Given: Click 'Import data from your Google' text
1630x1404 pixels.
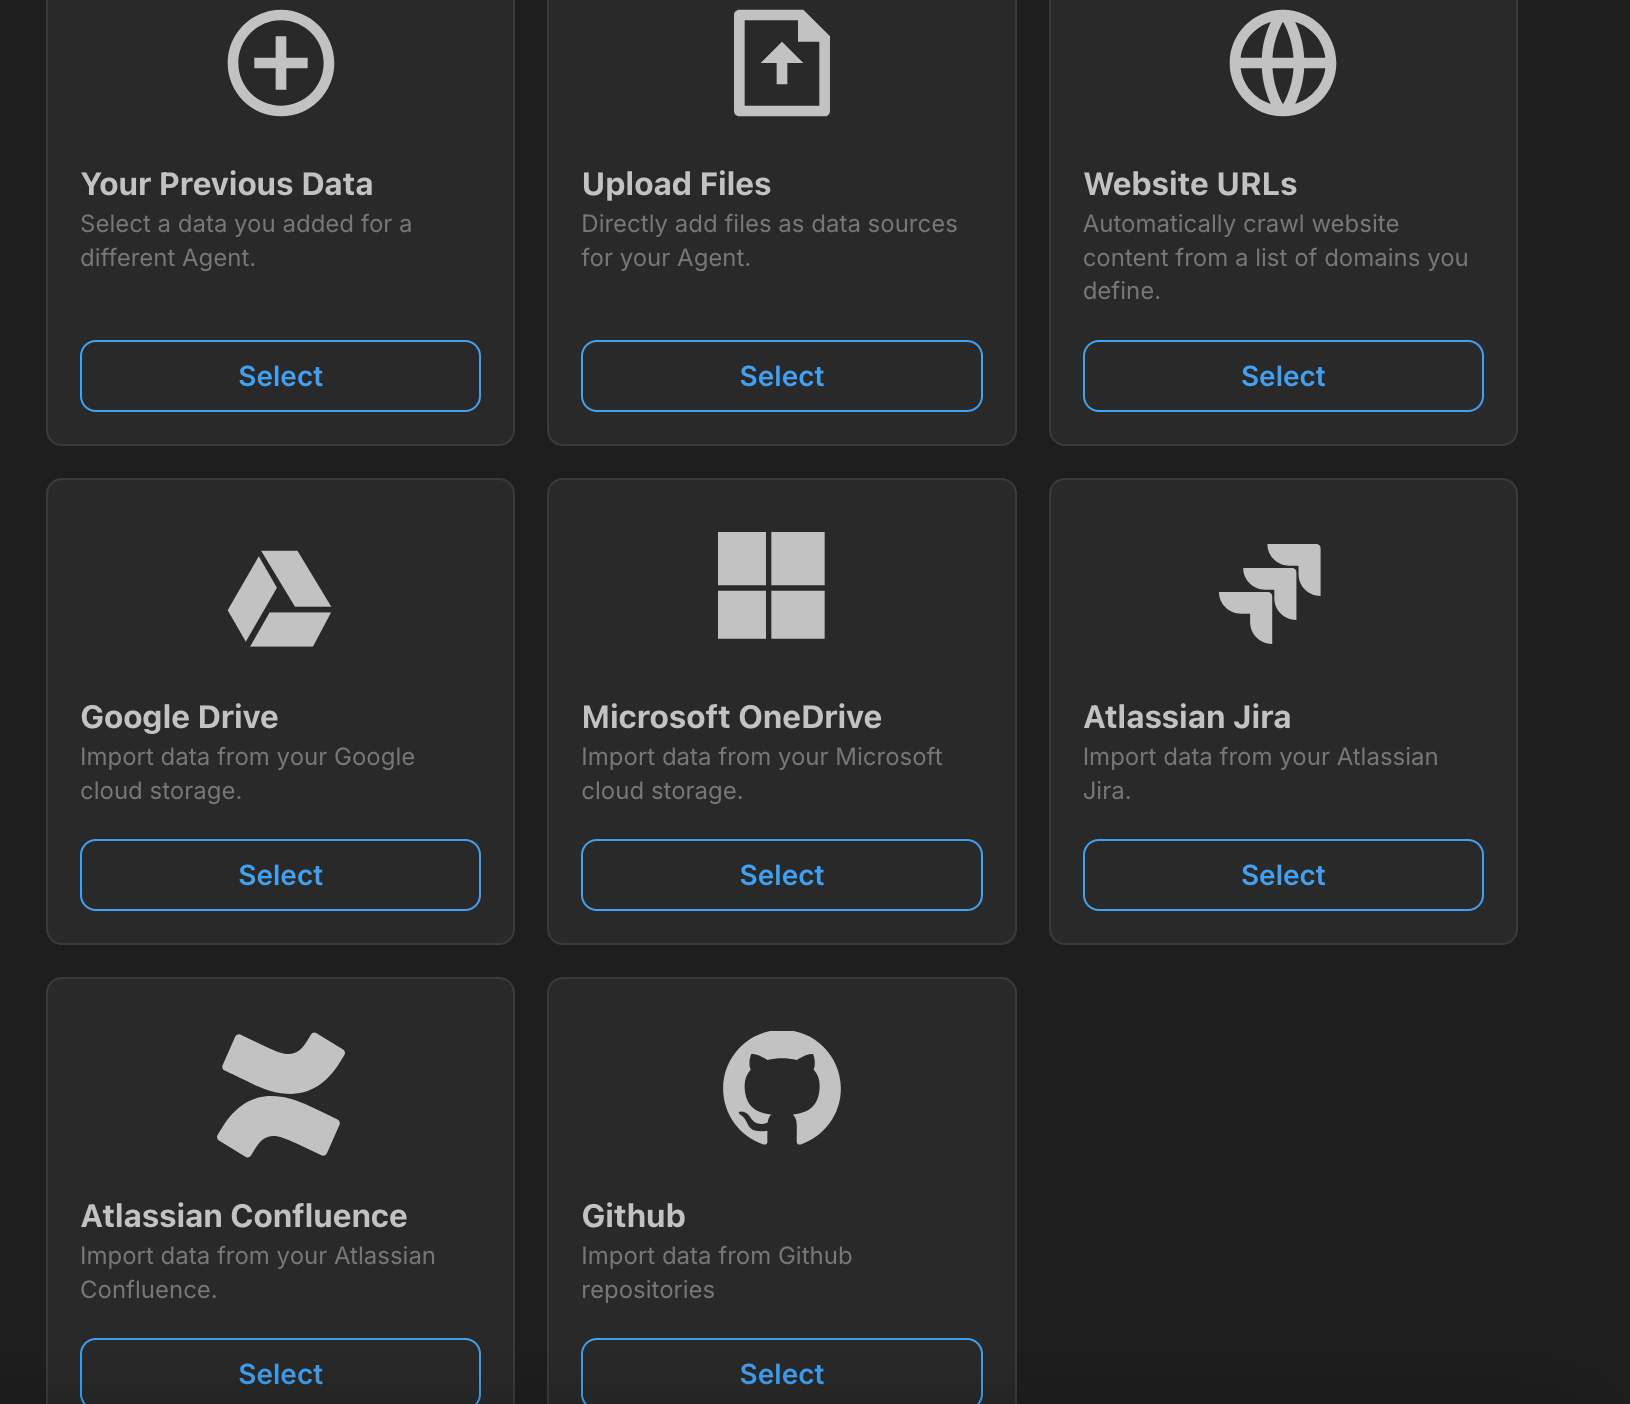Looking at the screenshot, I should (x=247, y=774).
